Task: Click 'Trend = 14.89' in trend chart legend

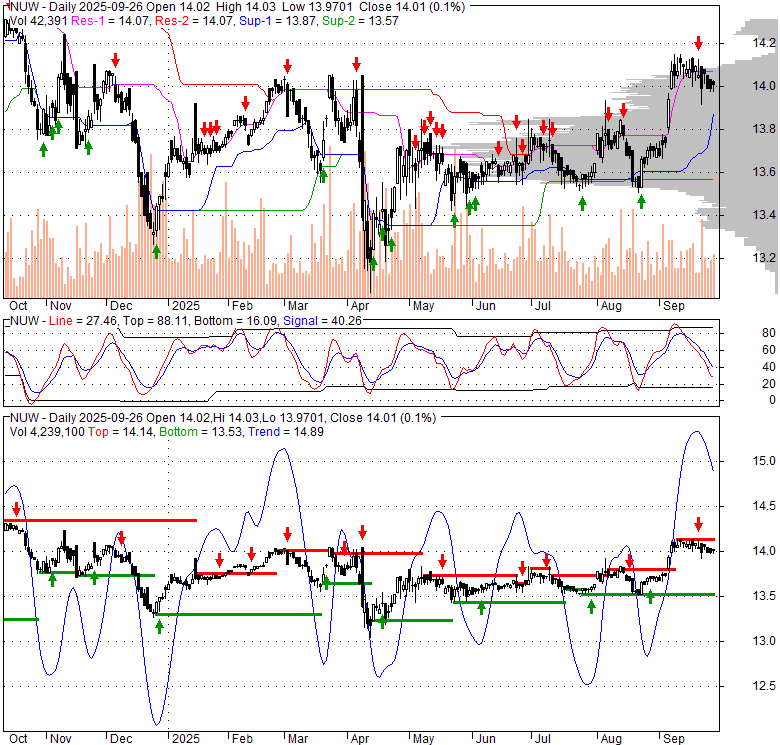Action: (x=286, y=432)
